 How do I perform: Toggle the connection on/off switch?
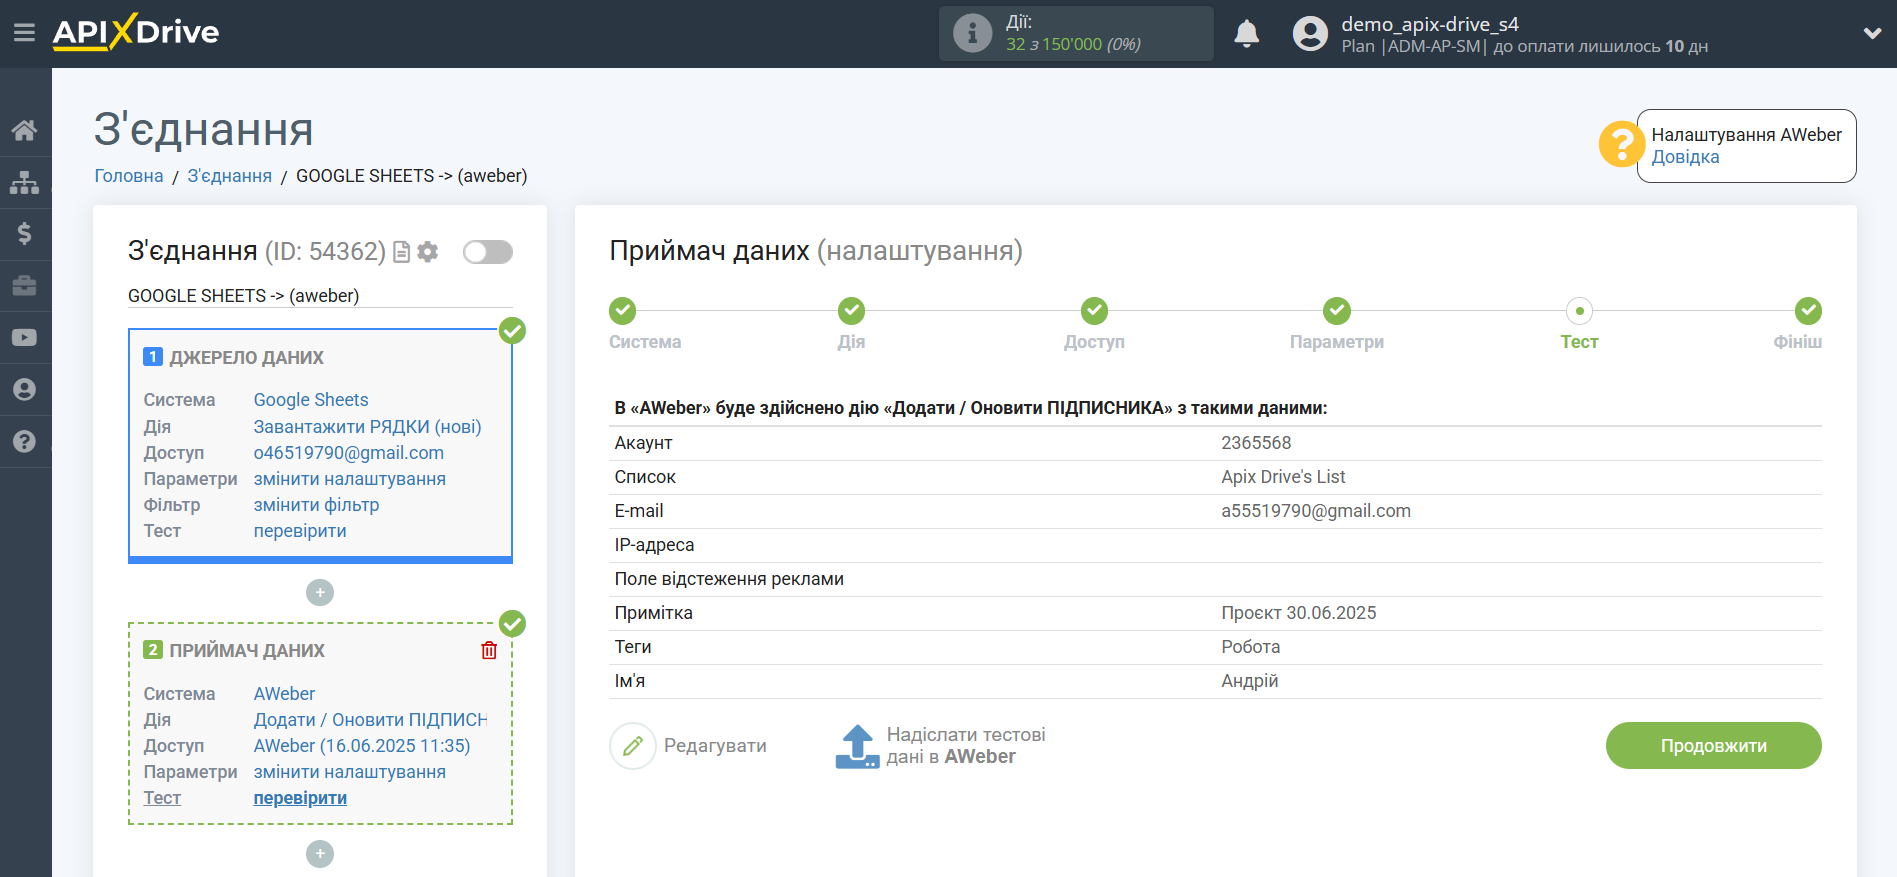tap(488, 252)
